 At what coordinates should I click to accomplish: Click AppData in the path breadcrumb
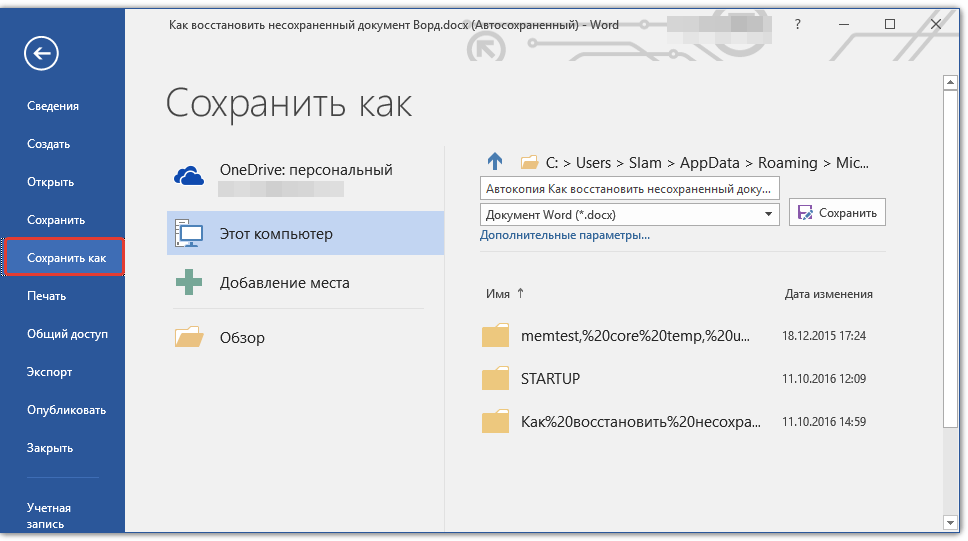tap(710, 162)
